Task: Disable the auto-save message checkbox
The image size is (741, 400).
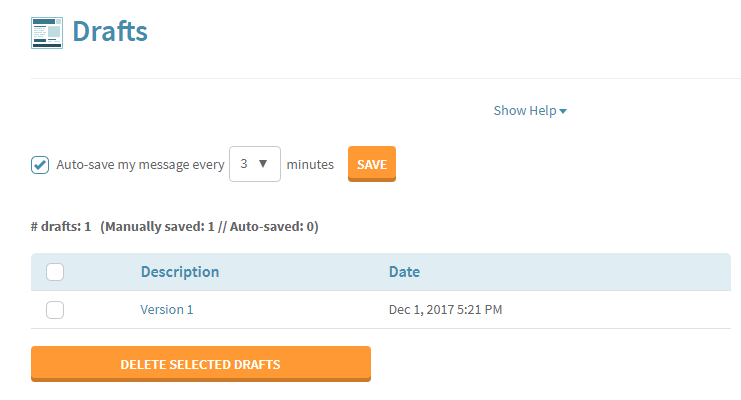Action: point(40,165)
